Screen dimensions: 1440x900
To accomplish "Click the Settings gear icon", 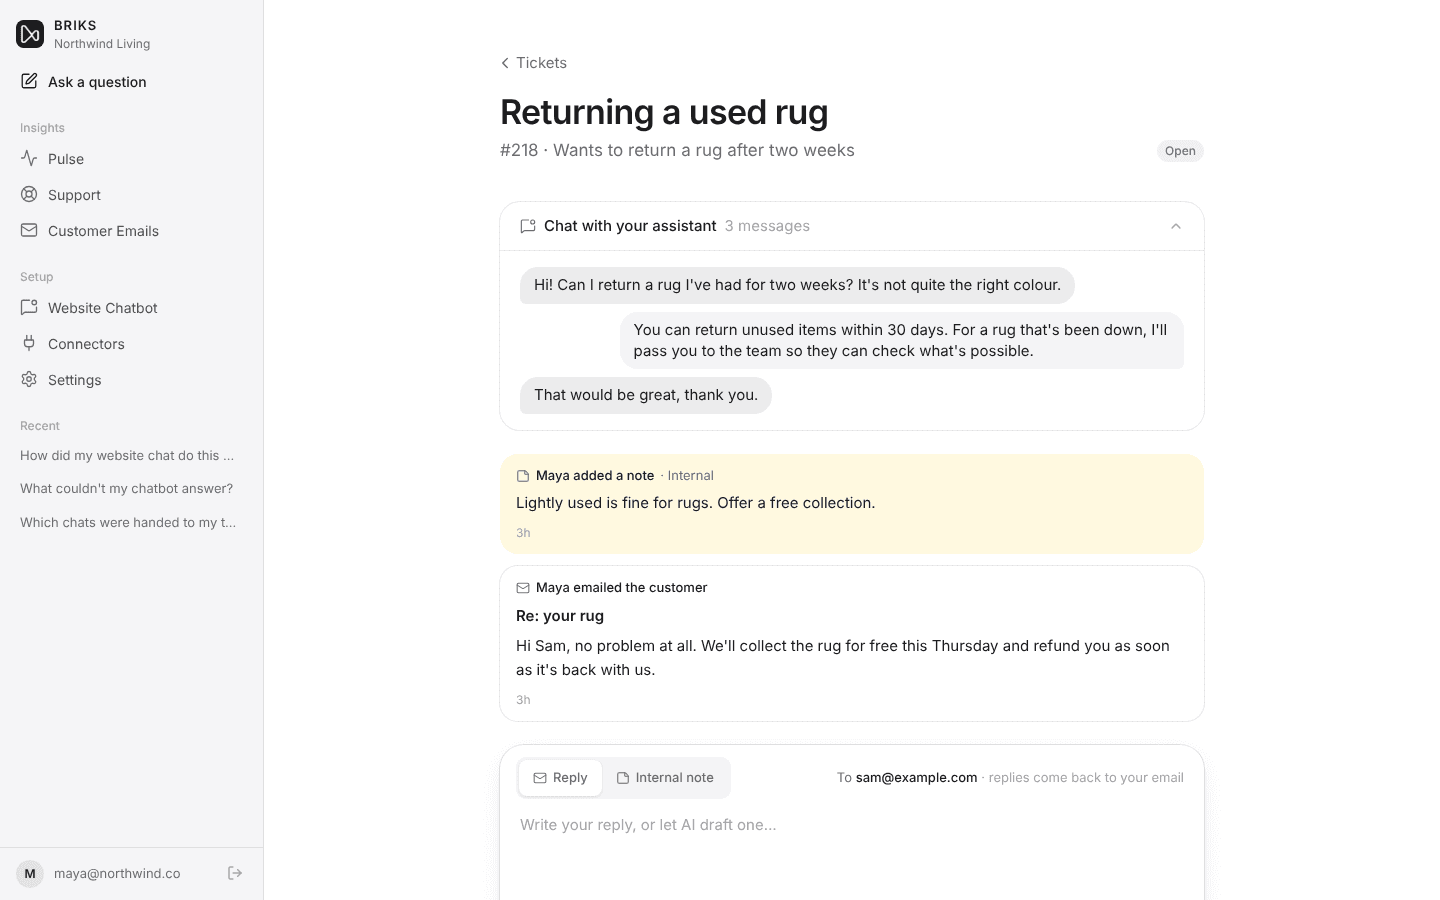I will click(x=29, y=379).
